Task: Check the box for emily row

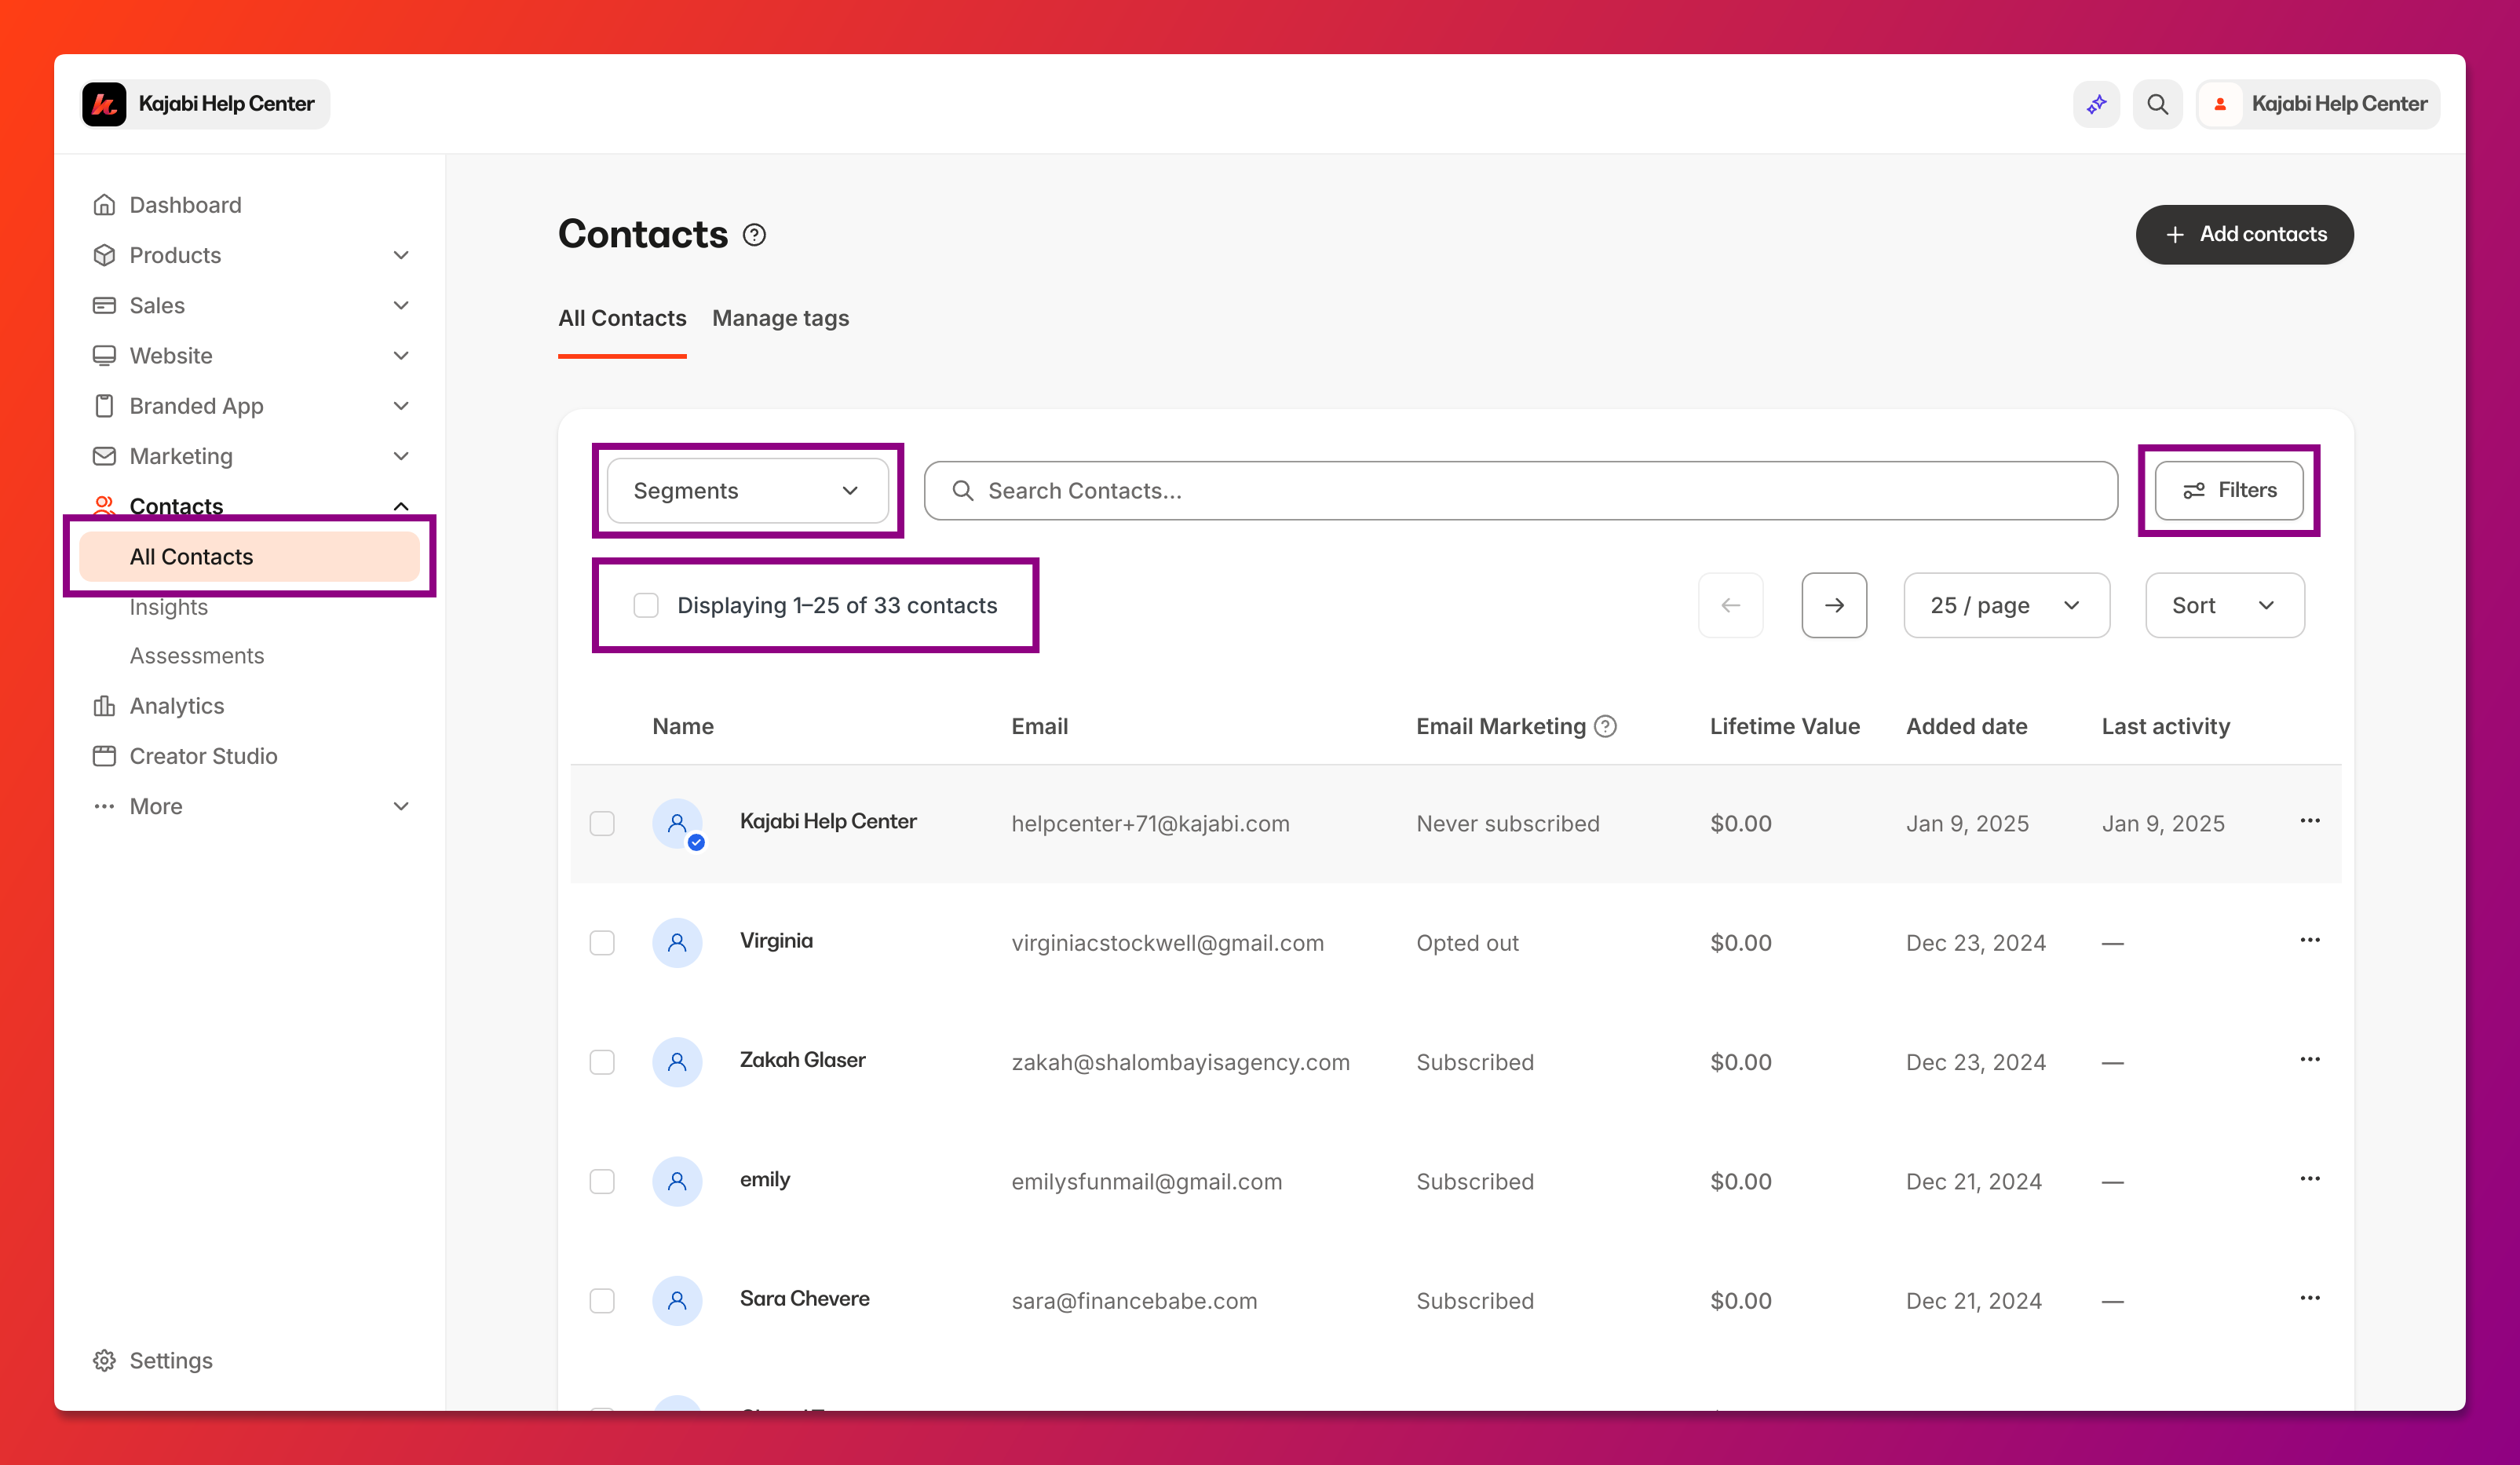Action: point(602,1181)
